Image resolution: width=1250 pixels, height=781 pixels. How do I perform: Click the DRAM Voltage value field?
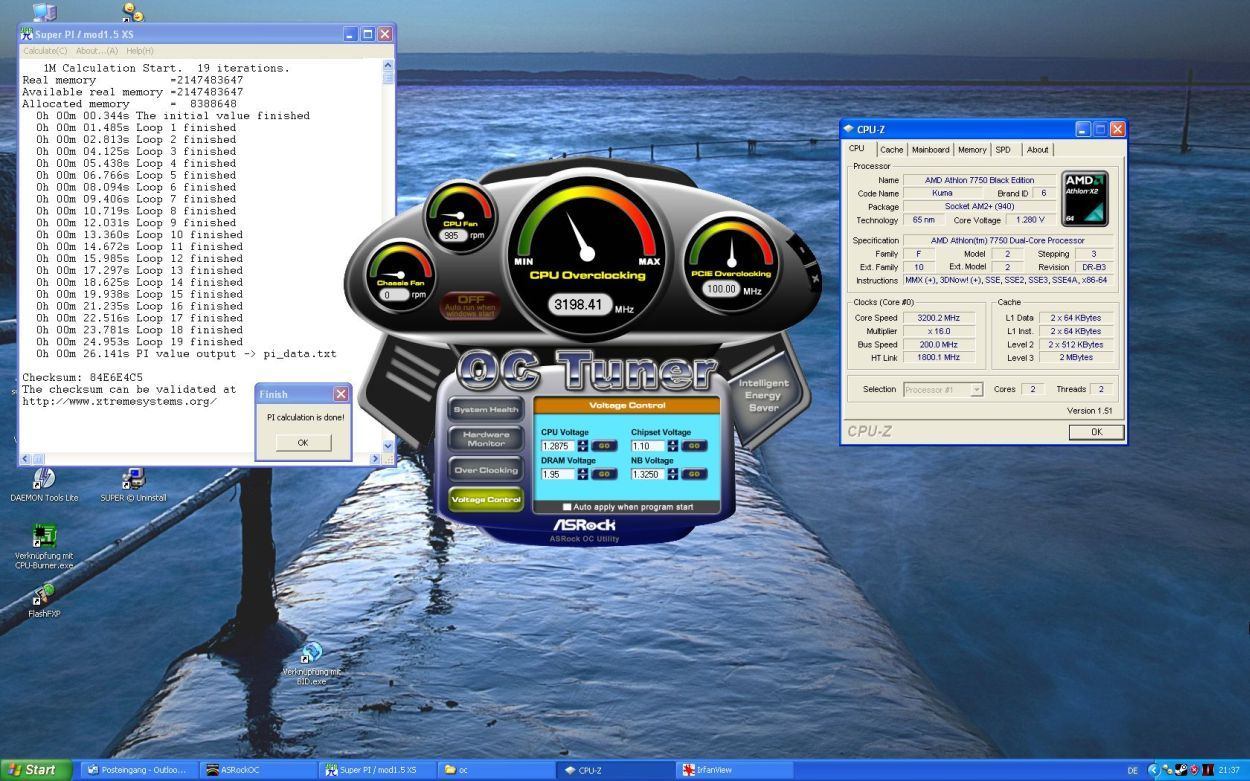coord(558,474)
